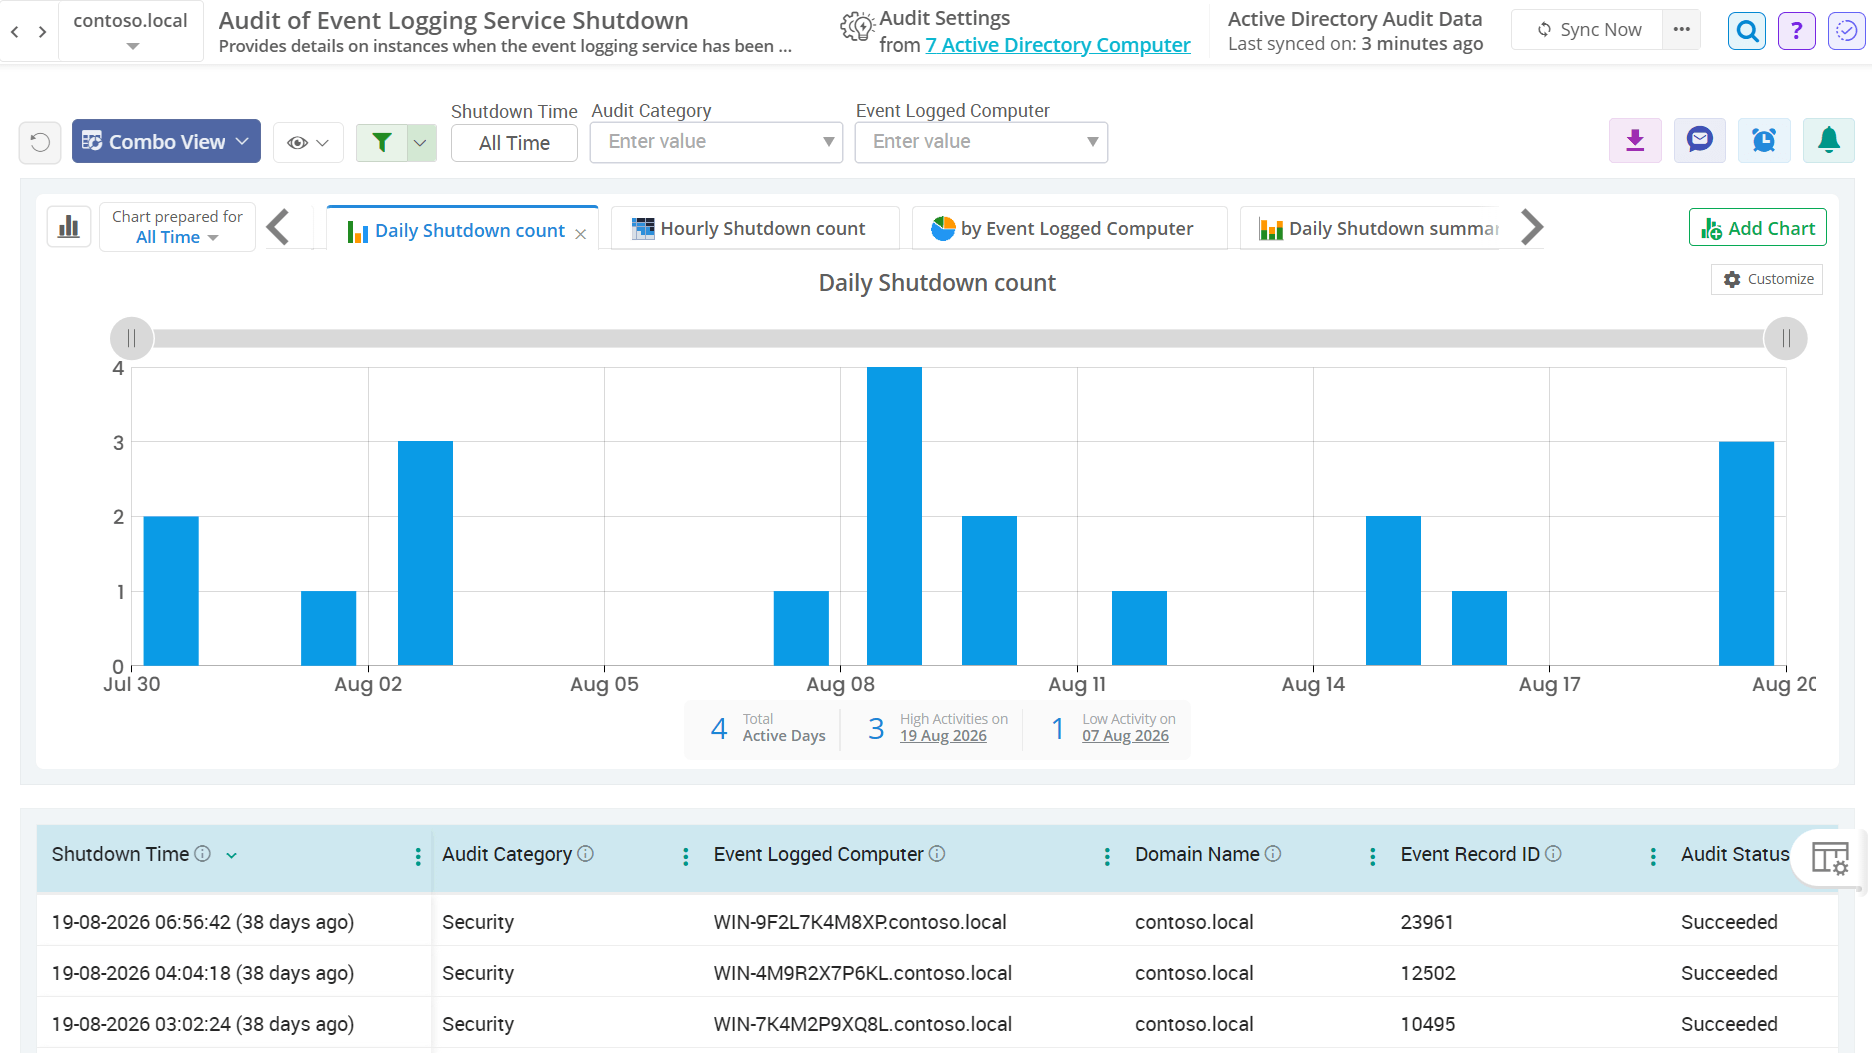The width and height of the screenshot is (1872, 1053).
Task: Click the task status clock icon
Action: point(1846,31)
